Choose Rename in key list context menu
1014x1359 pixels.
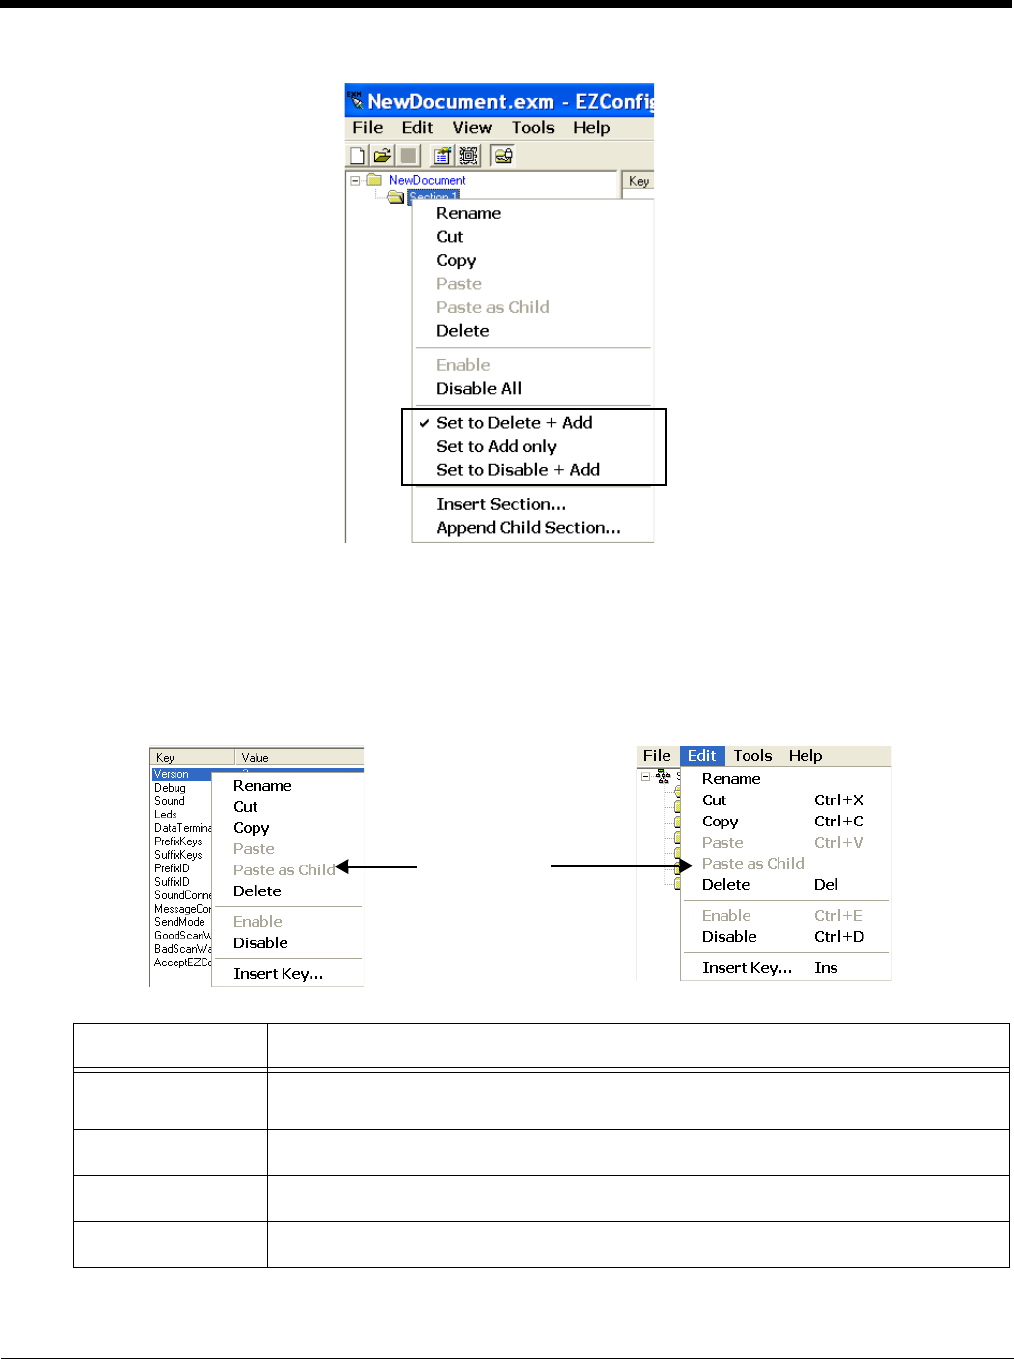point(287,786)
